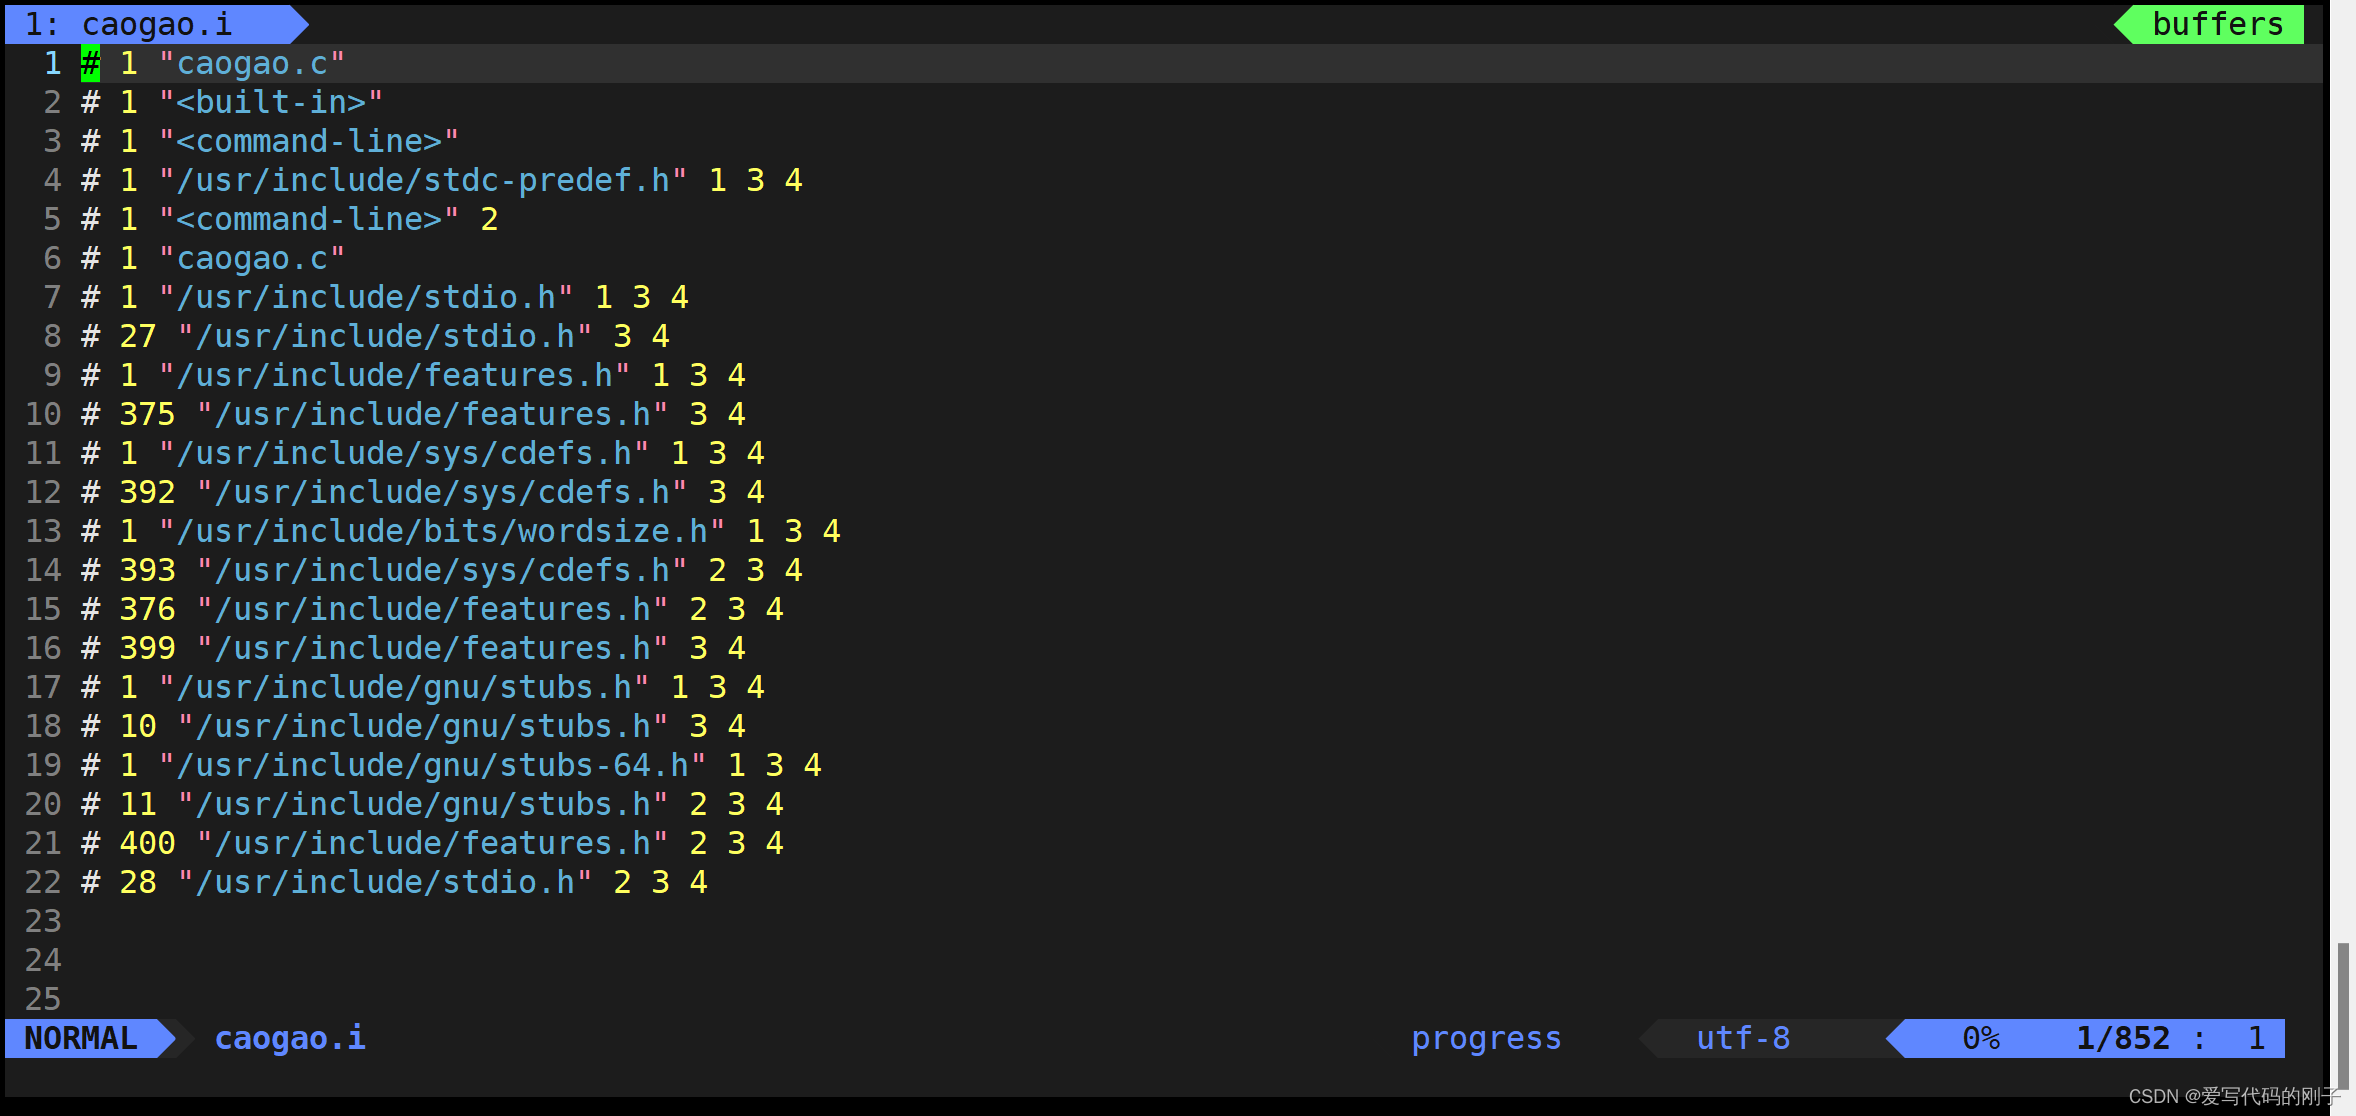This screenshot has height=1116, width=2356.
Task: Click the flag 2 ending line 5
Action: tap(489, 219)
